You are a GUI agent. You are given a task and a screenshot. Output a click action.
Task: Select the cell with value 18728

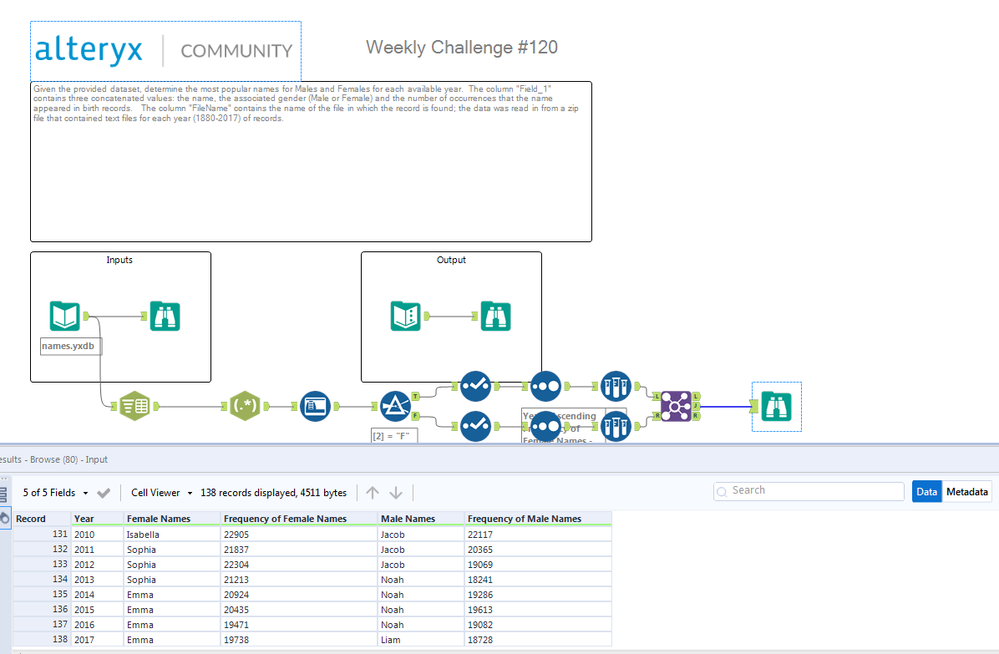point(538,639)
